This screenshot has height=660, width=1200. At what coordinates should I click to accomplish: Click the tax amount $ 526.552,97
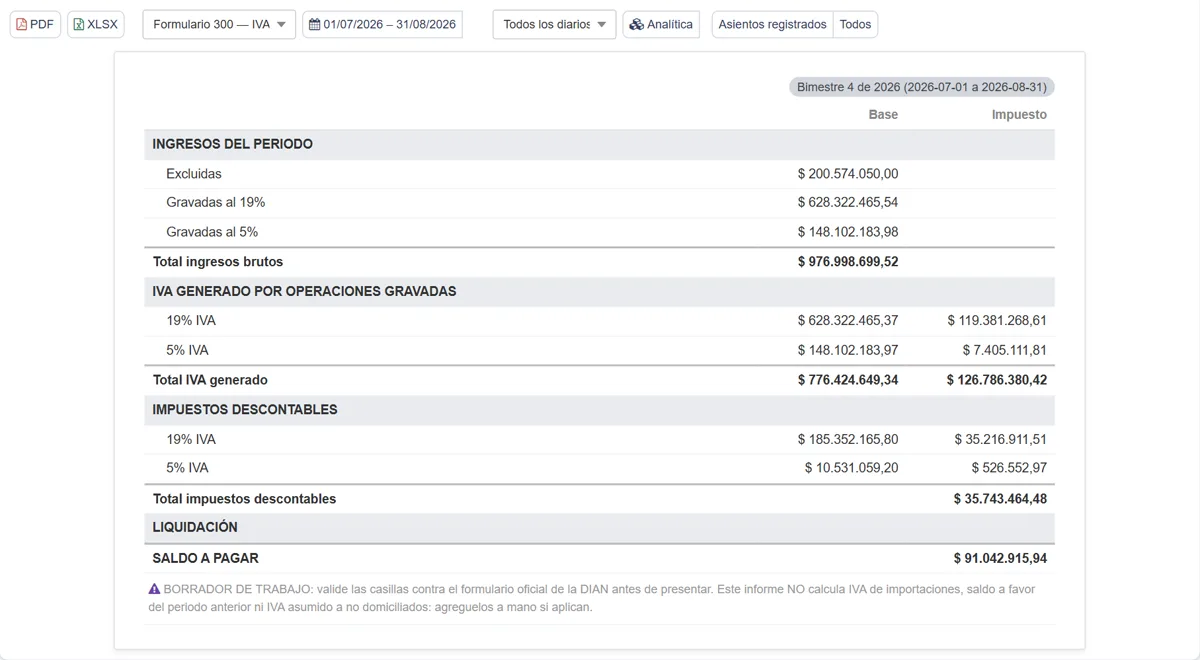click(x=1009, y=468)
